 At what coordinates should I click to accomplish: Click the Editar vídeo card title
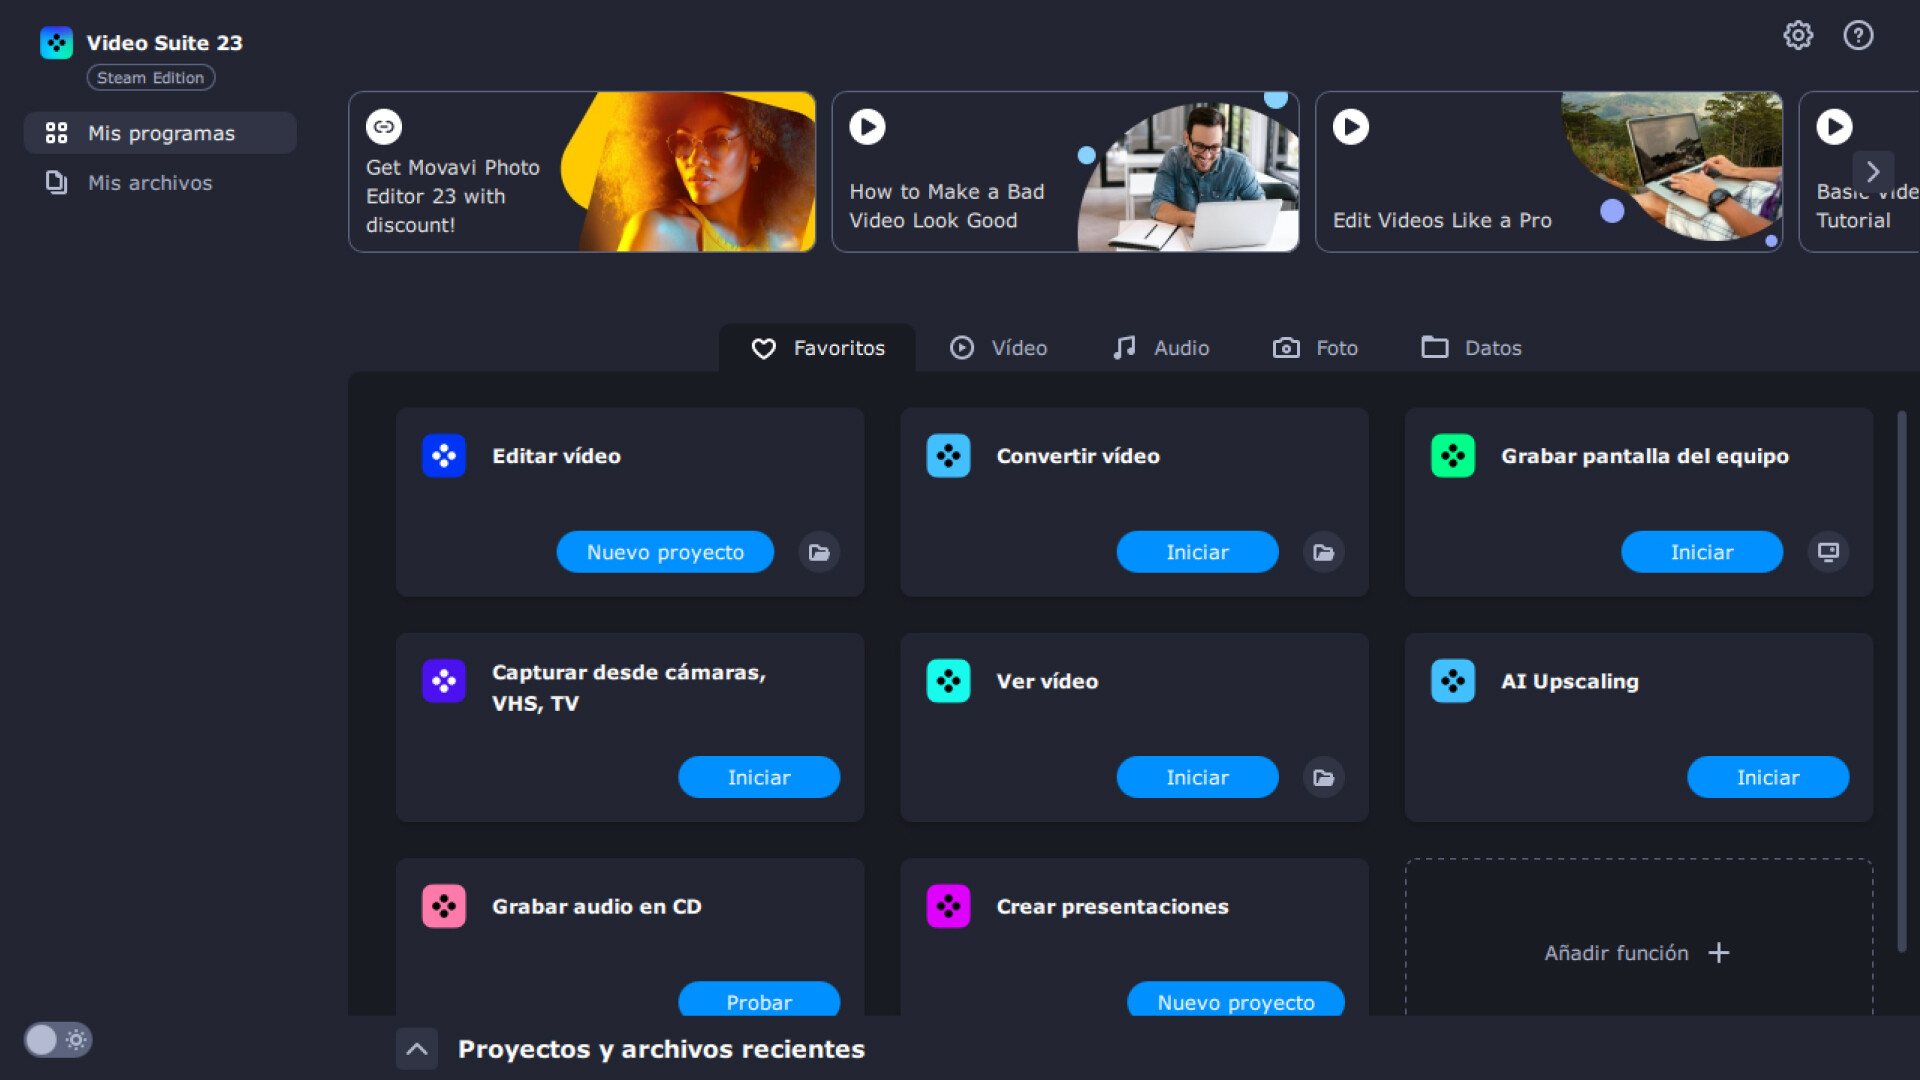tap(556, 456)
